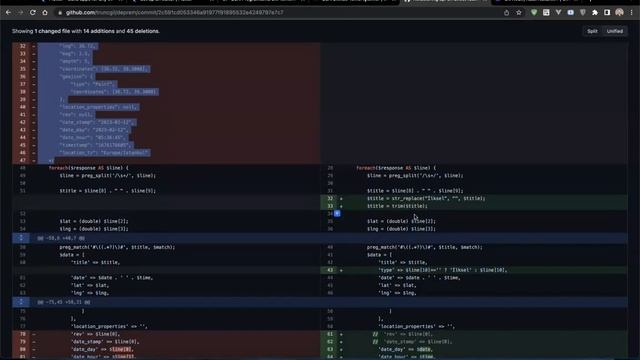Click added line 61 commented 'rev'
This screenshot has height=360, width=640.
point(474,334)
